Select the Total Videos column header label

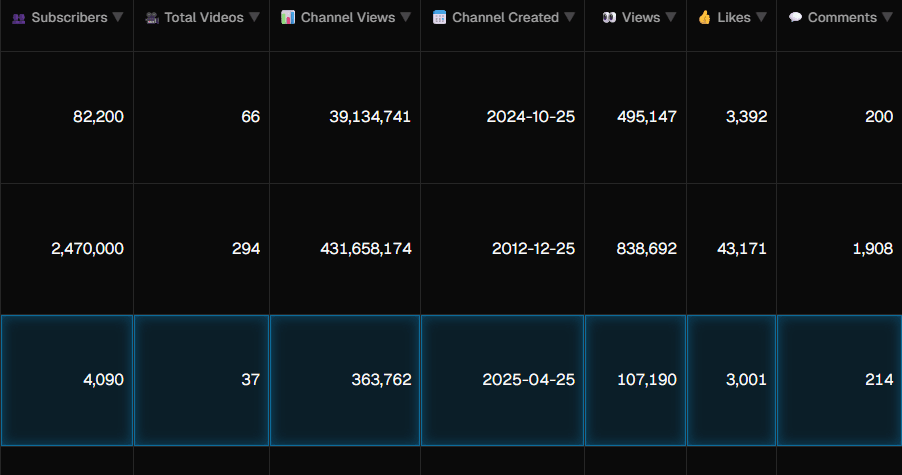(x=204, y=18)
